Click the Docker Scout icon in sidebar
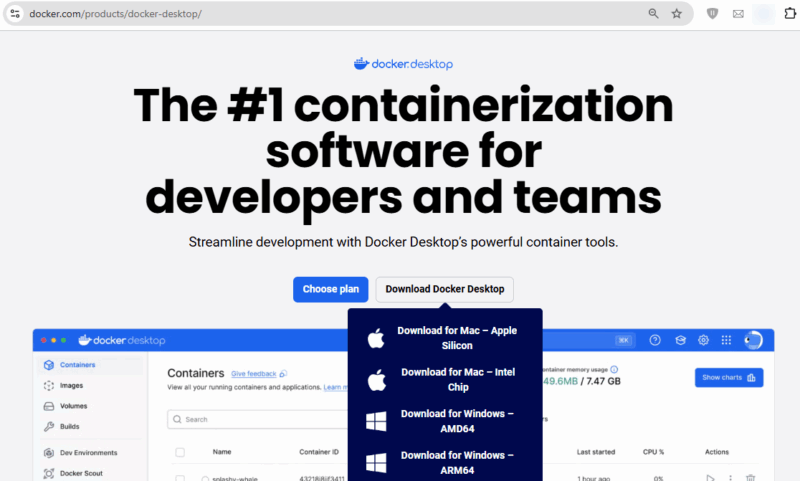Screen dimensions: 800x481 tap(49, 473)
